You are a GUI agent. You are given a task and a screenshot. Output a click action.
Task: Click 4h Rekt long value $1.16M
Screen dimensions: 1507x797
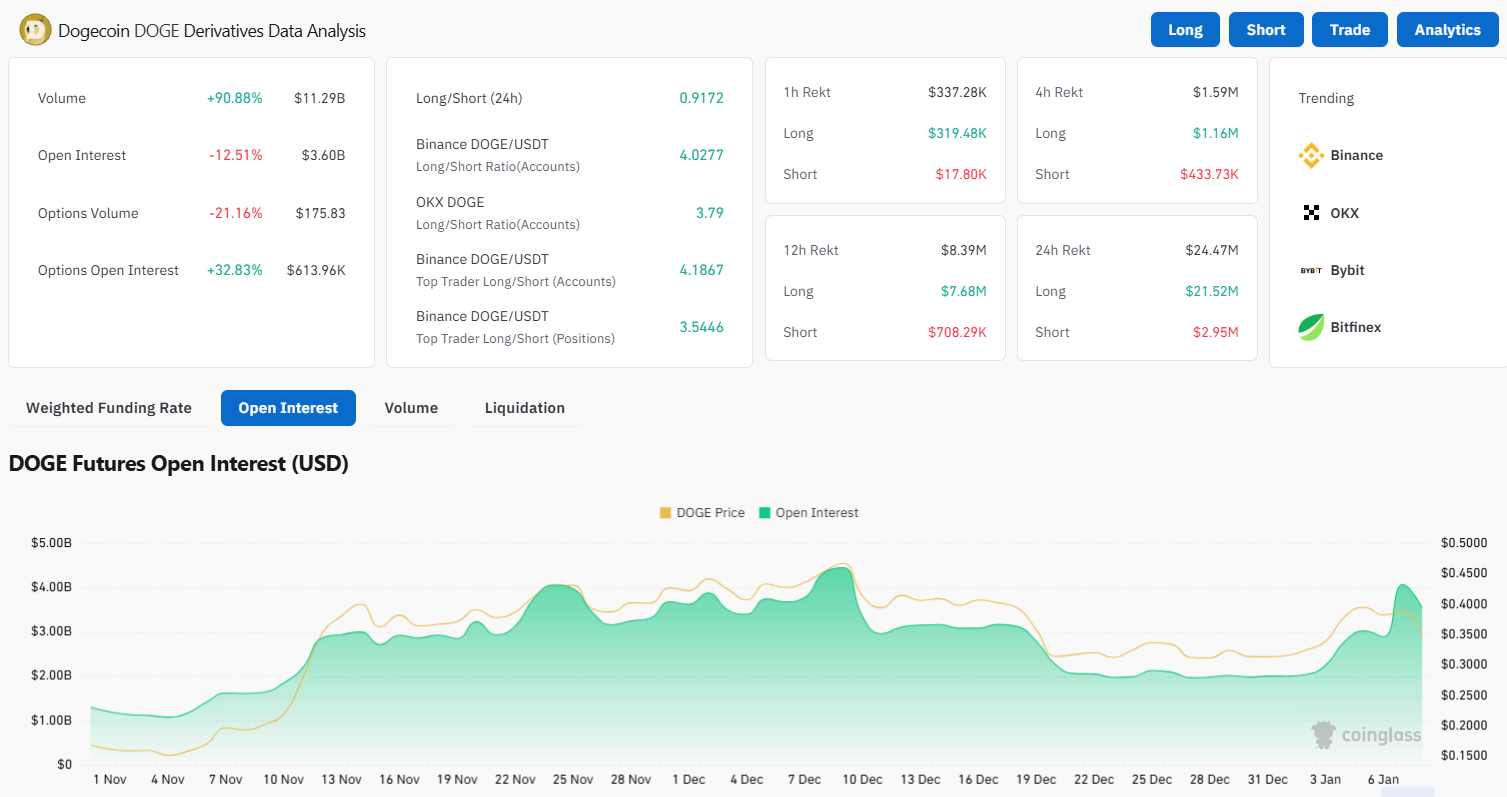pos(1215,133)
